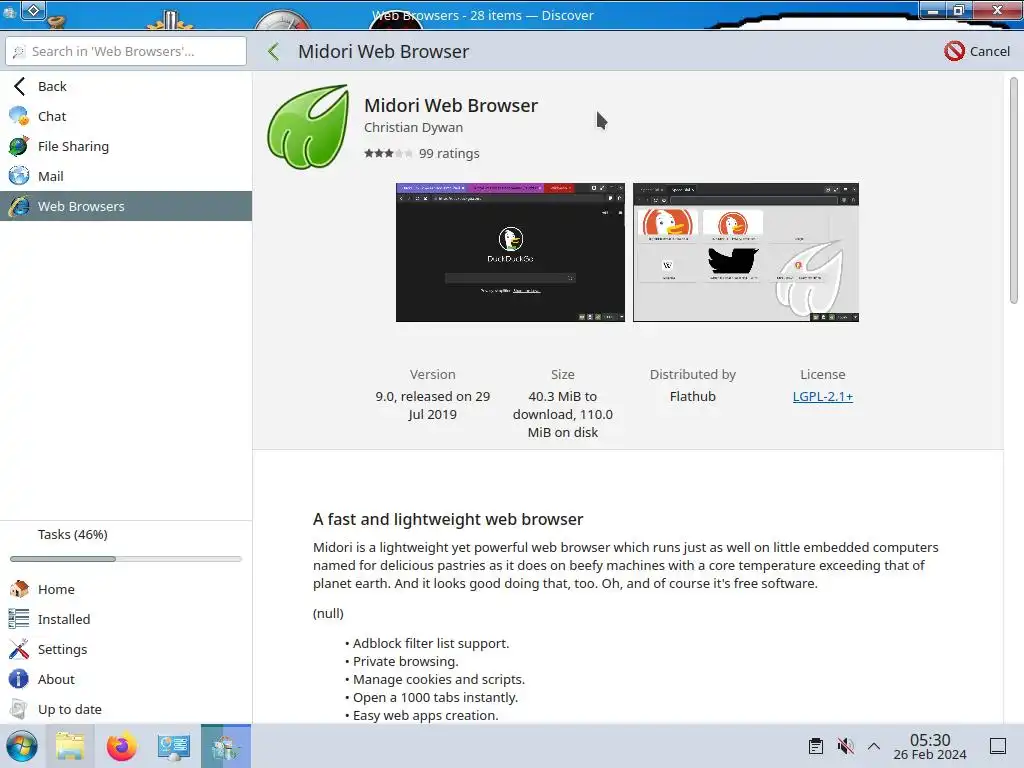This screenshot has height=768, width=1024.
Task: Select the Web Browsers category
Action: click(126, 206)
